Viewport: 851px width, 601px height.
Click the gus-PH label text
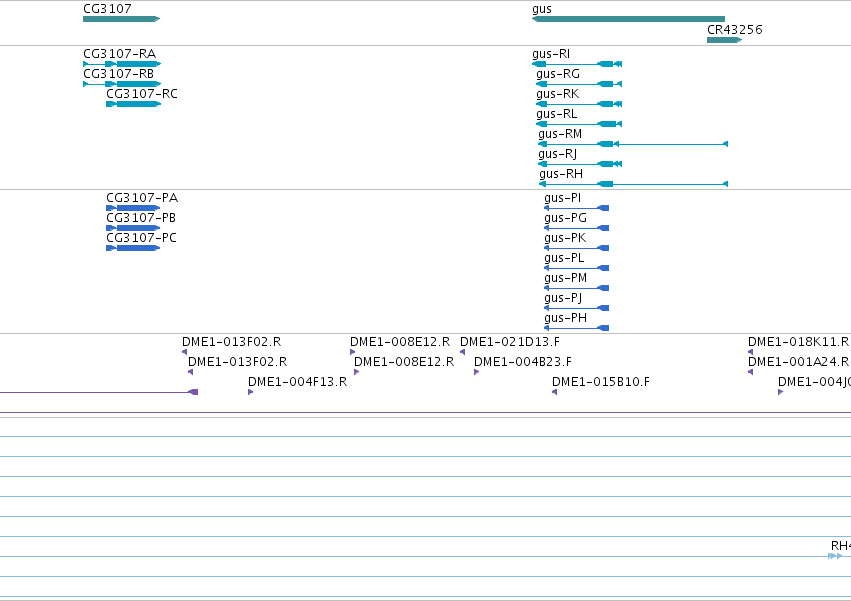(x=566, y=318)
